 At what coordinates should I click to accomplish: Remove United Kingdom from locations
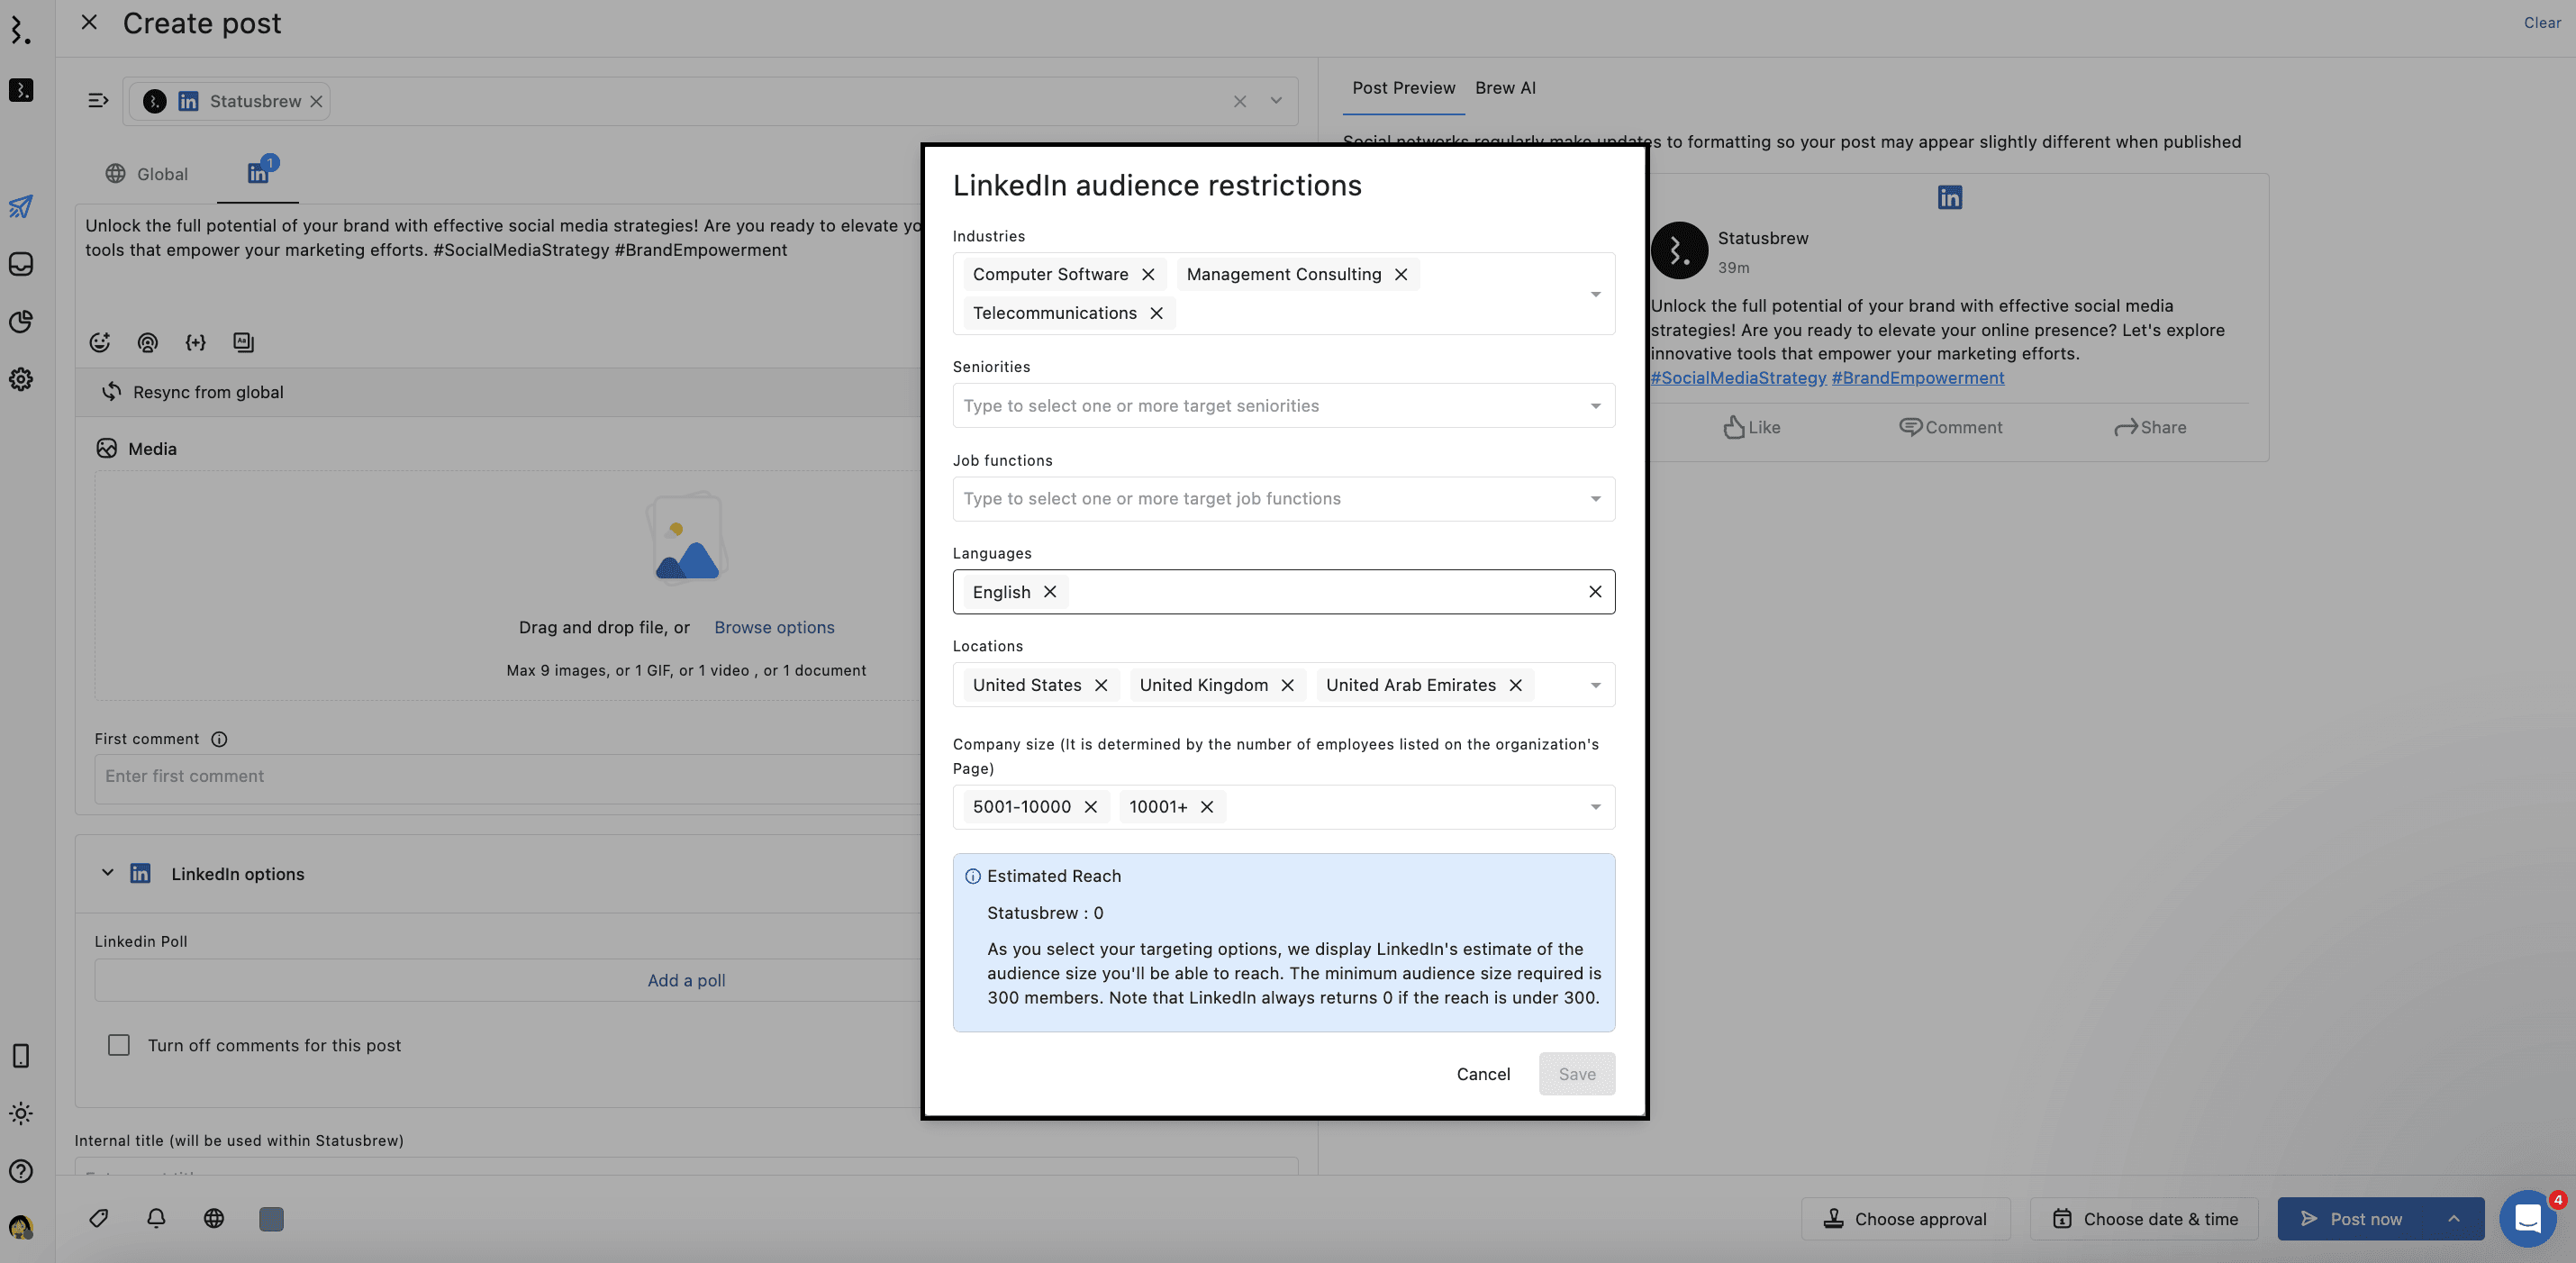(1287, 685)
